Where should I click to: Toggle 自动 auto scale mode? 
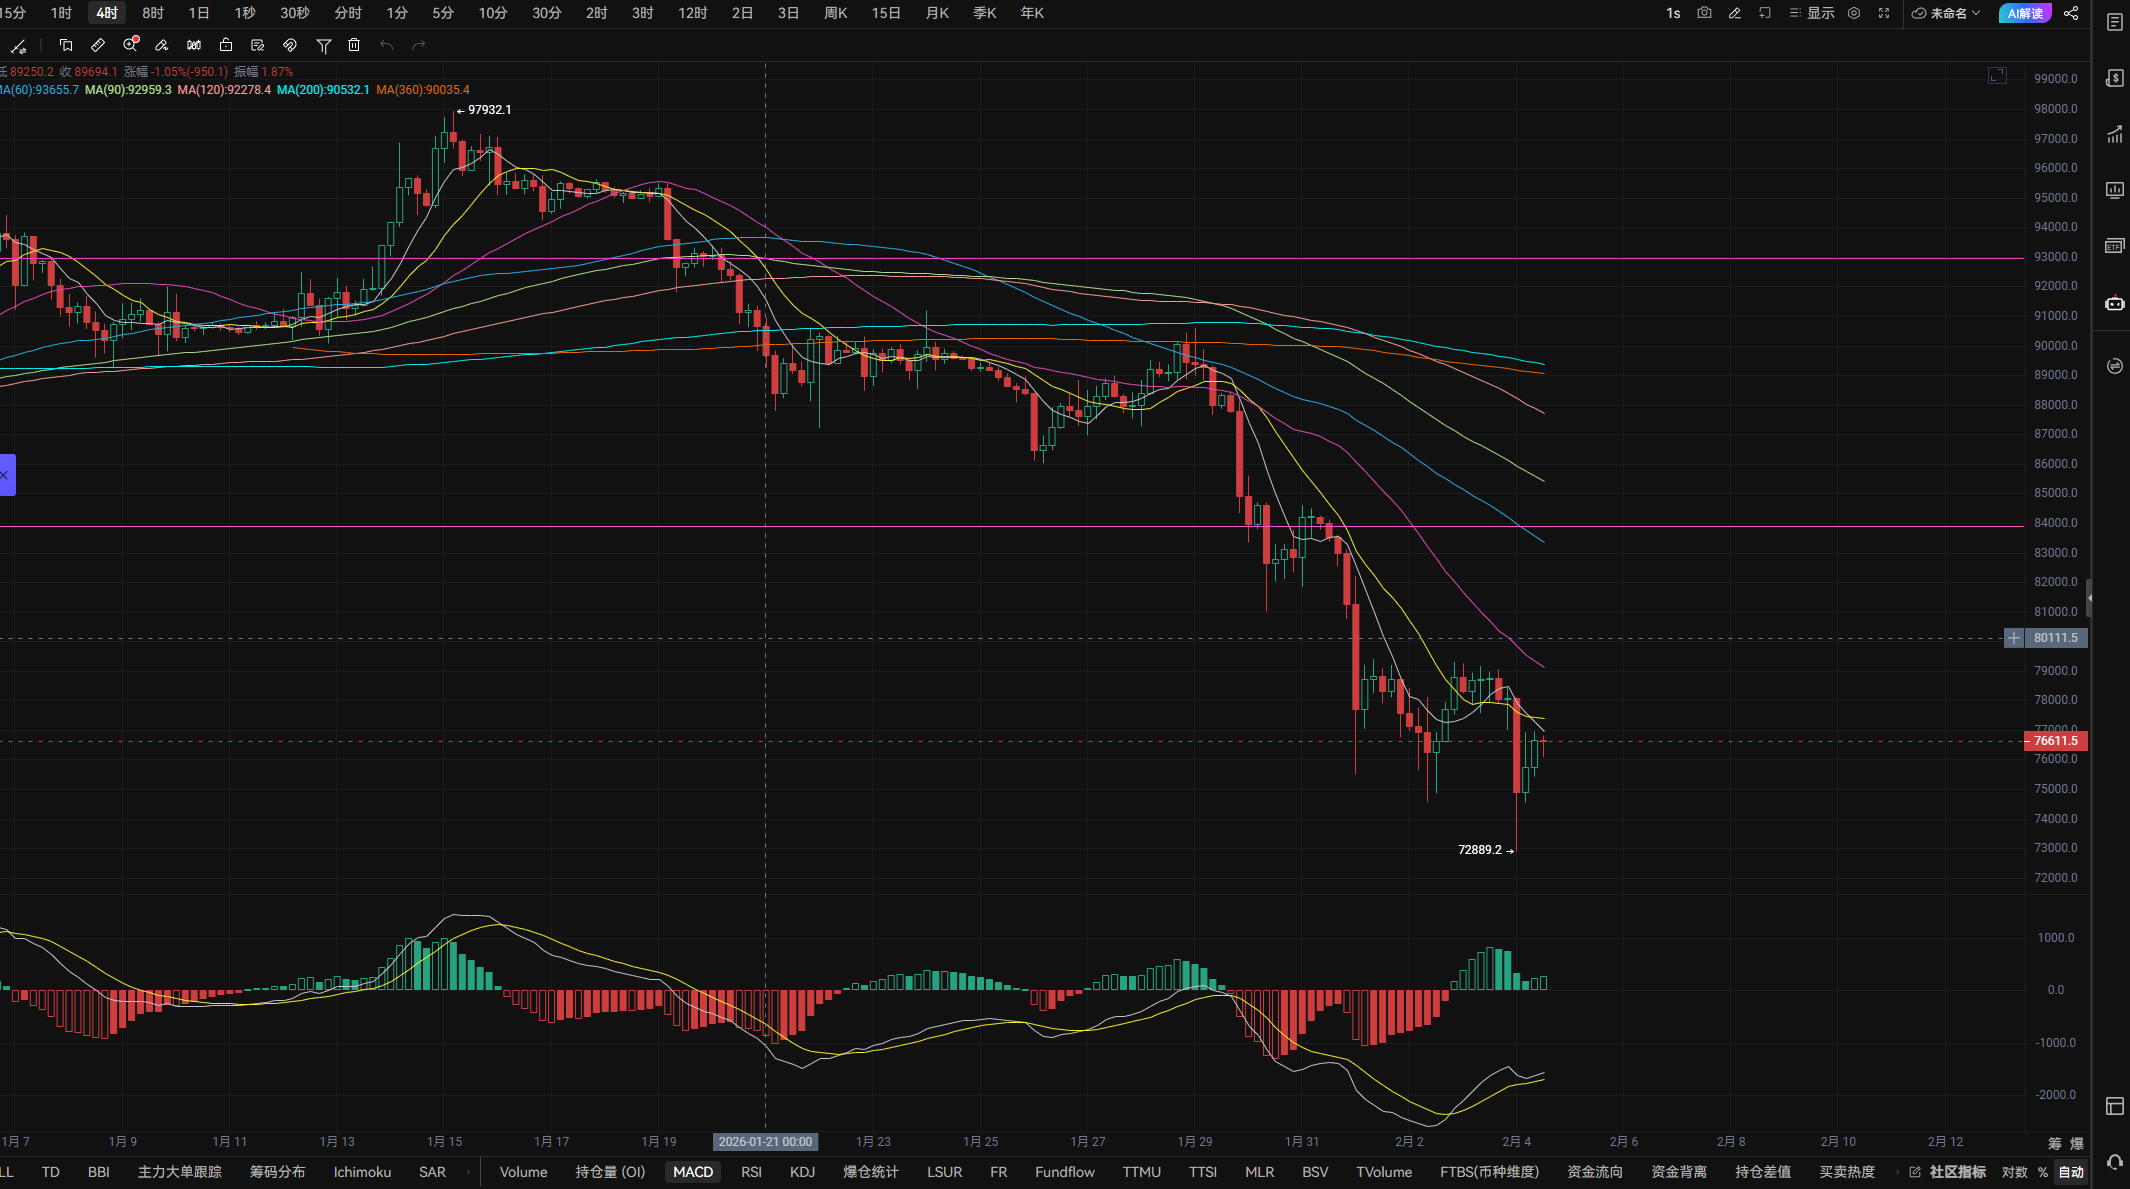[x=2071, y=1172]
